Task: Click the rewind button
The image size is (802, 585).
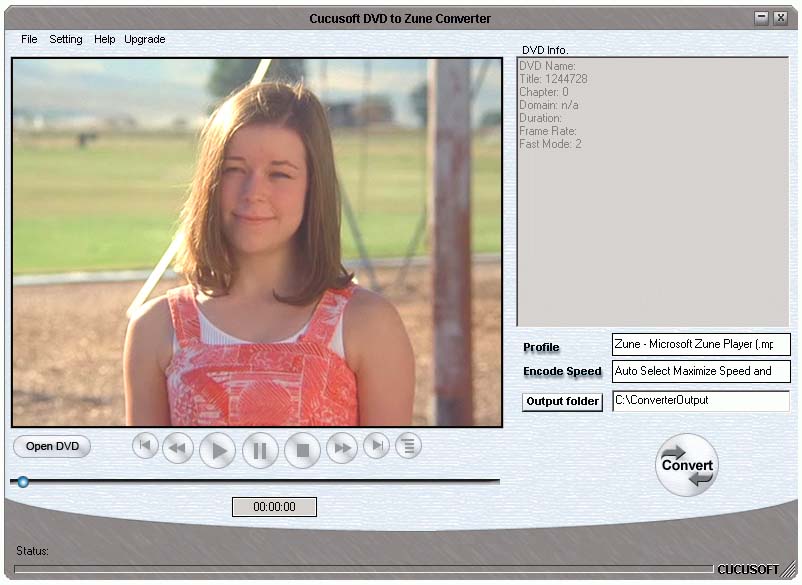Action: coord(178,448)
